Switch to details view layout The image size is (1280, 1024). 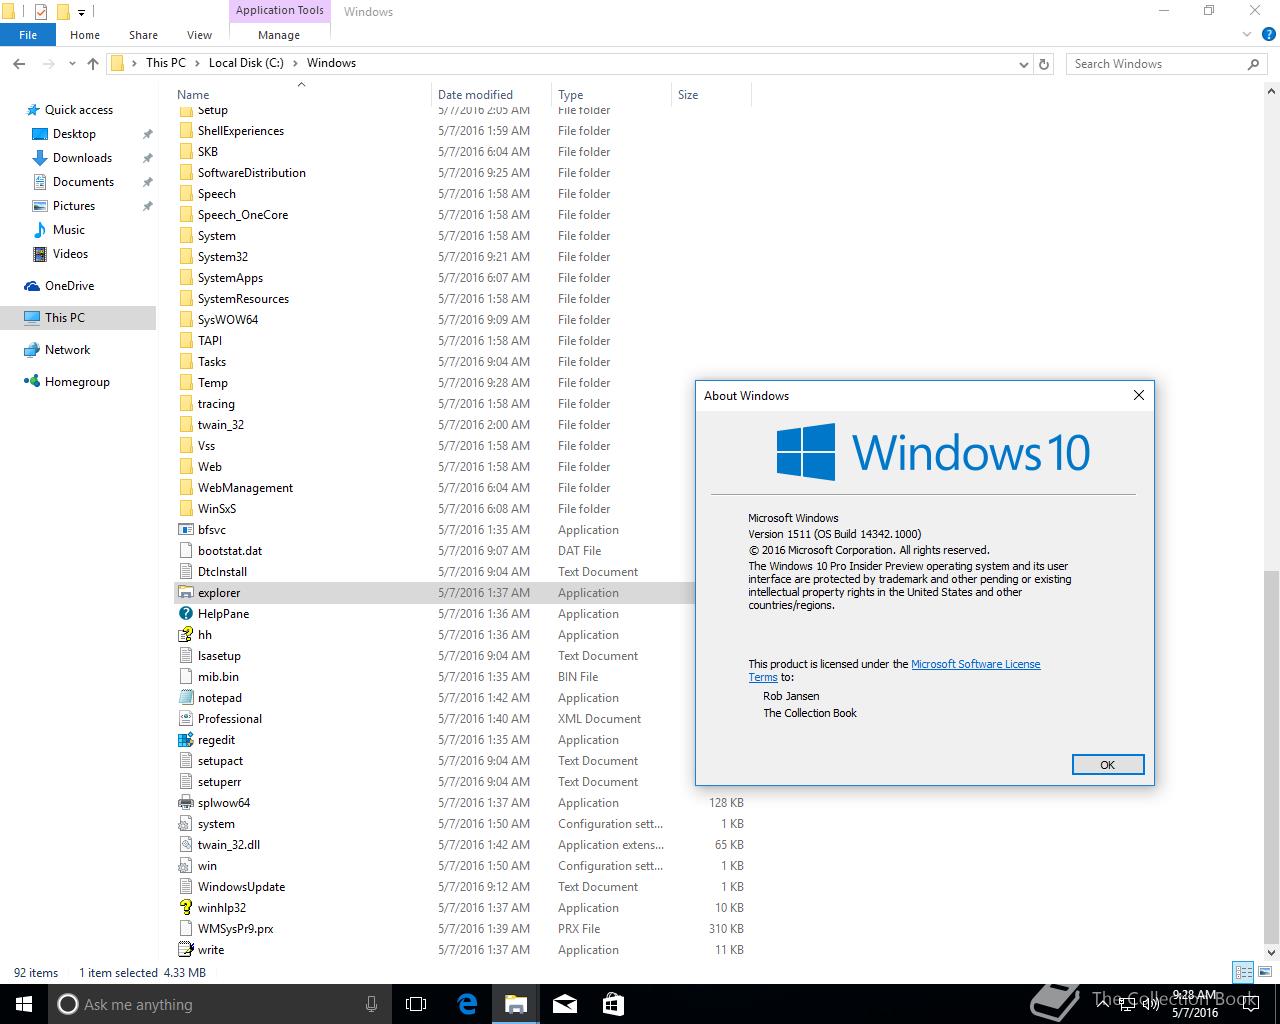1243,972
